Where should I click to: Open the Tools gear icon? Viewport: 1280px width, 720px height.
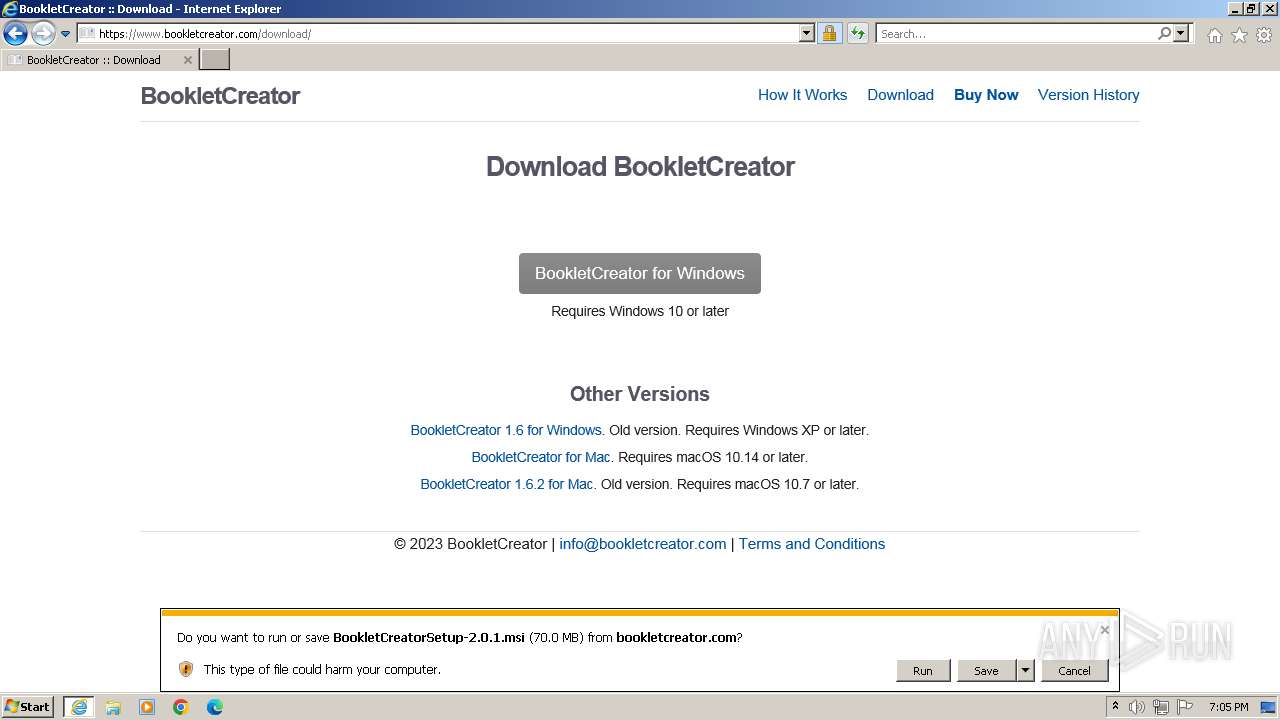1264,35
